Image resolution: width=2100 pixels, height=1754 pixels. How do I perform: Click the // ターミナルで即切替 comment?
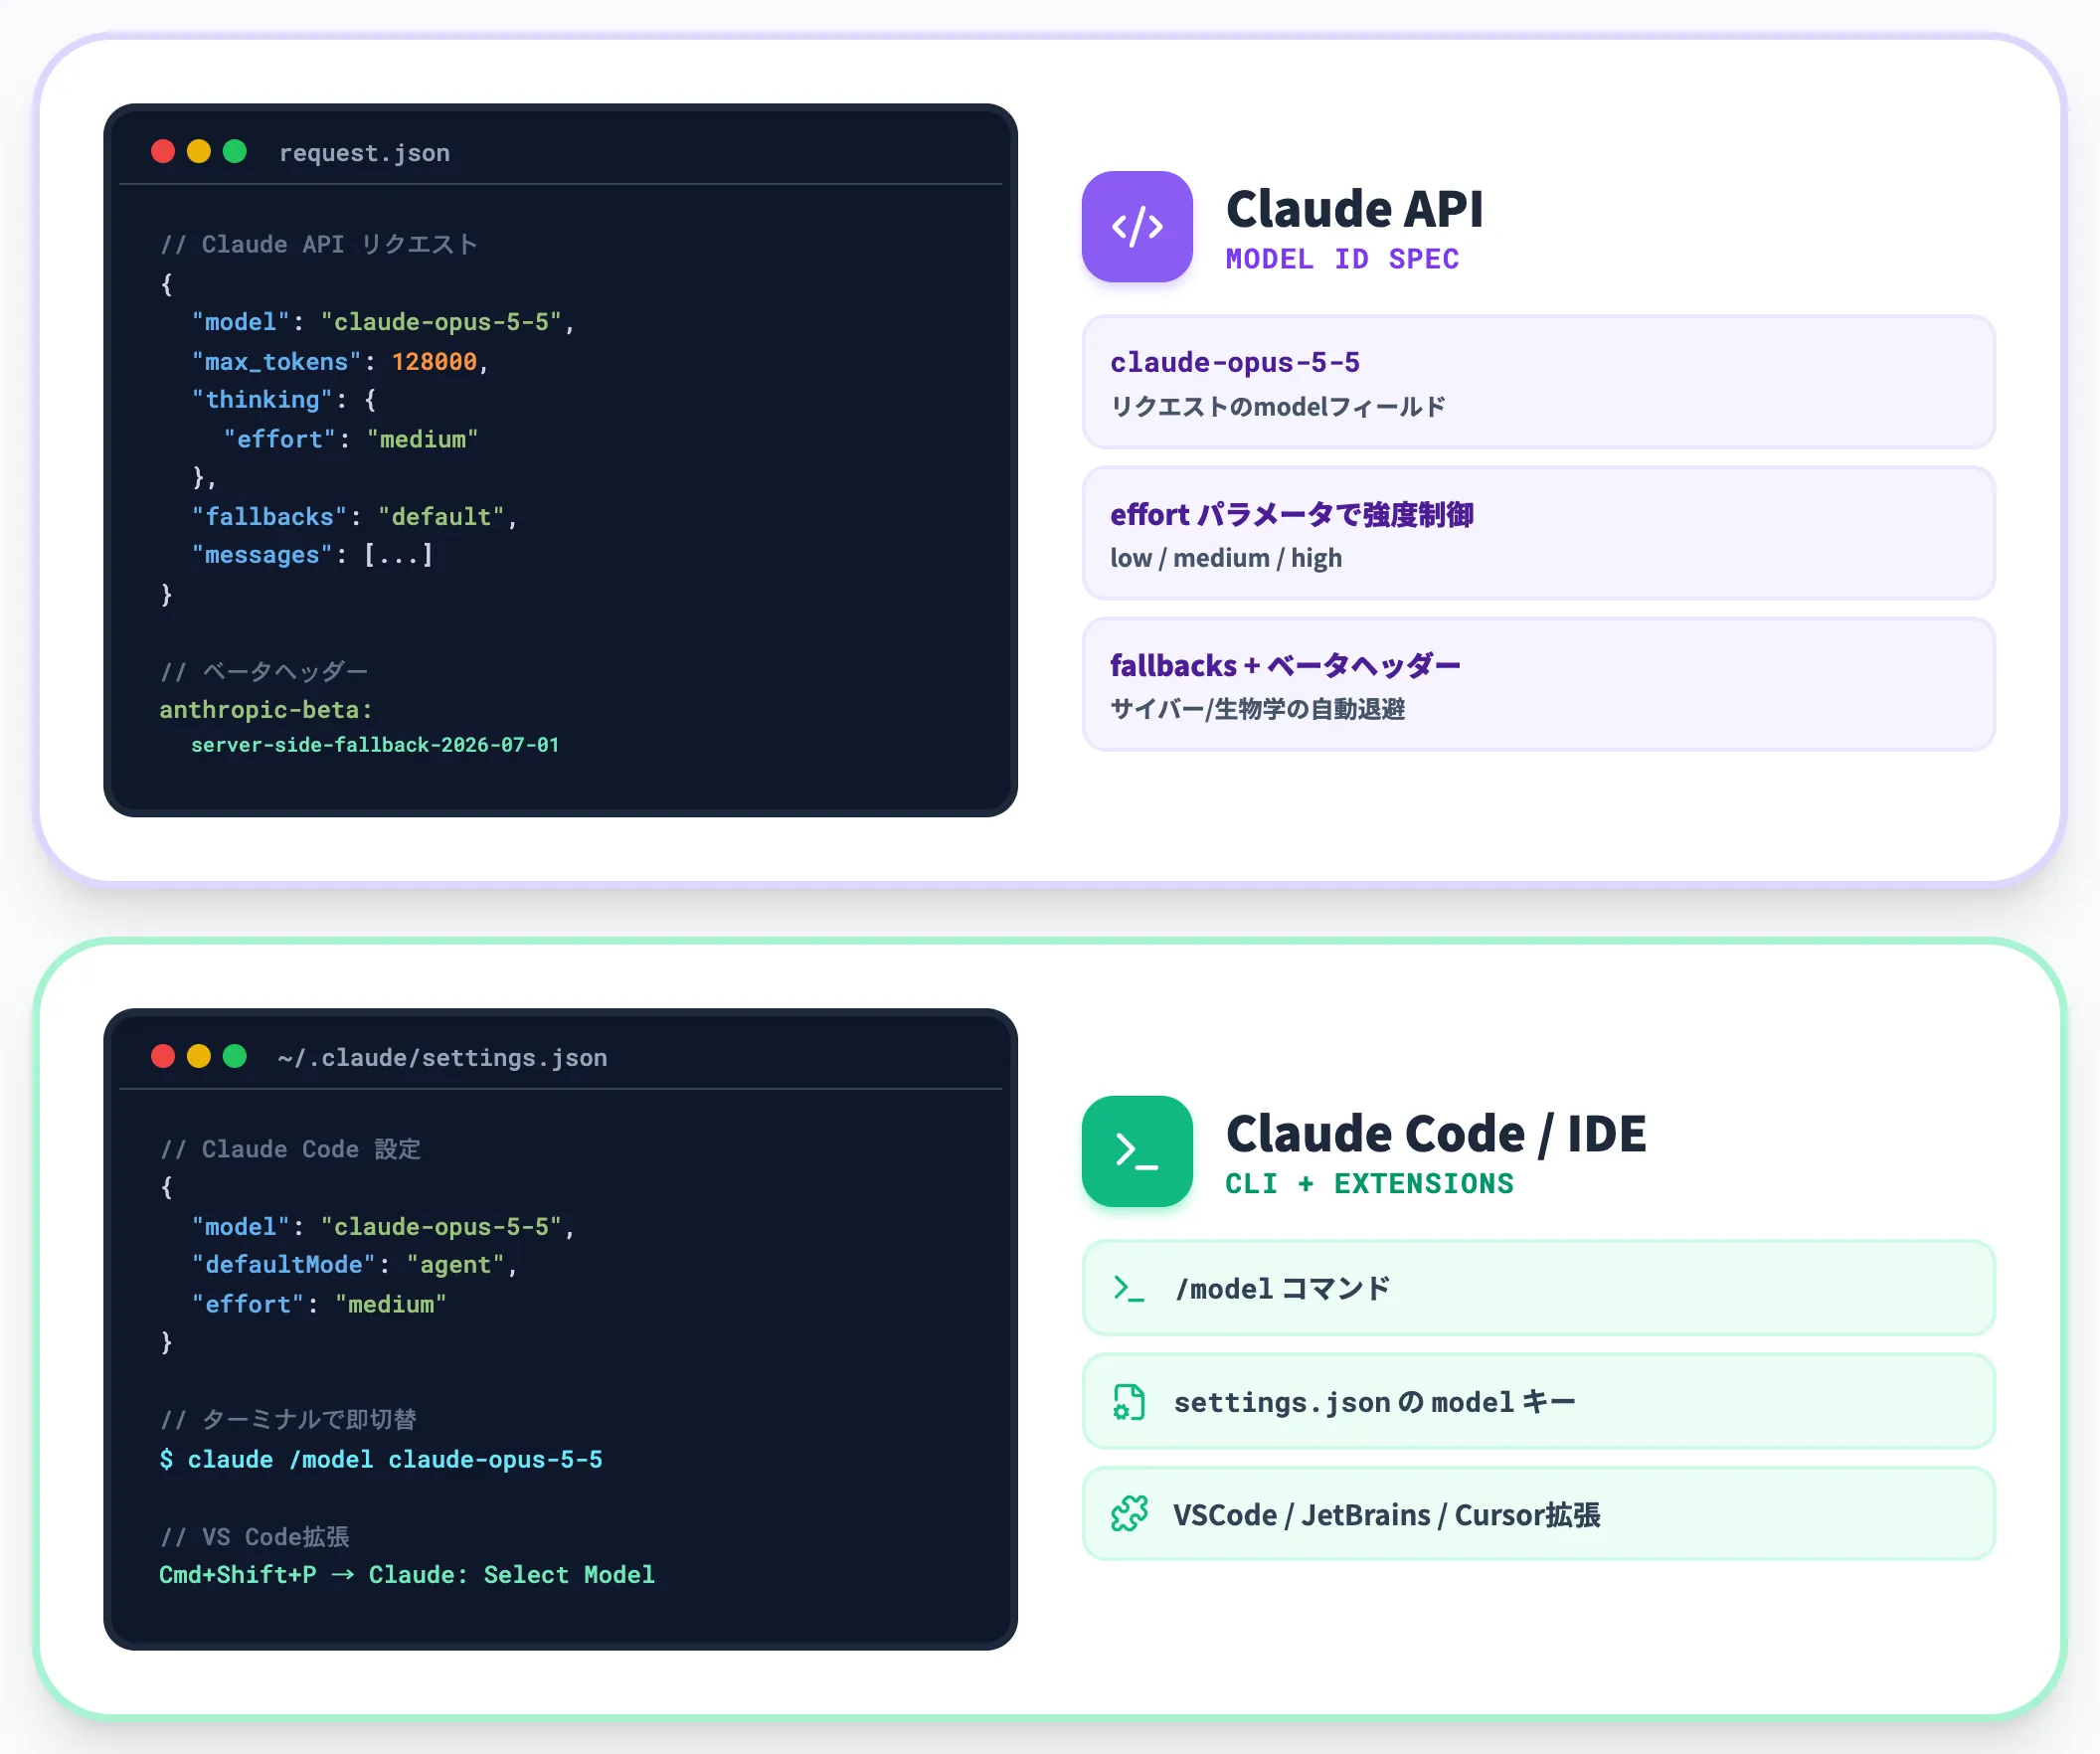288,1420
